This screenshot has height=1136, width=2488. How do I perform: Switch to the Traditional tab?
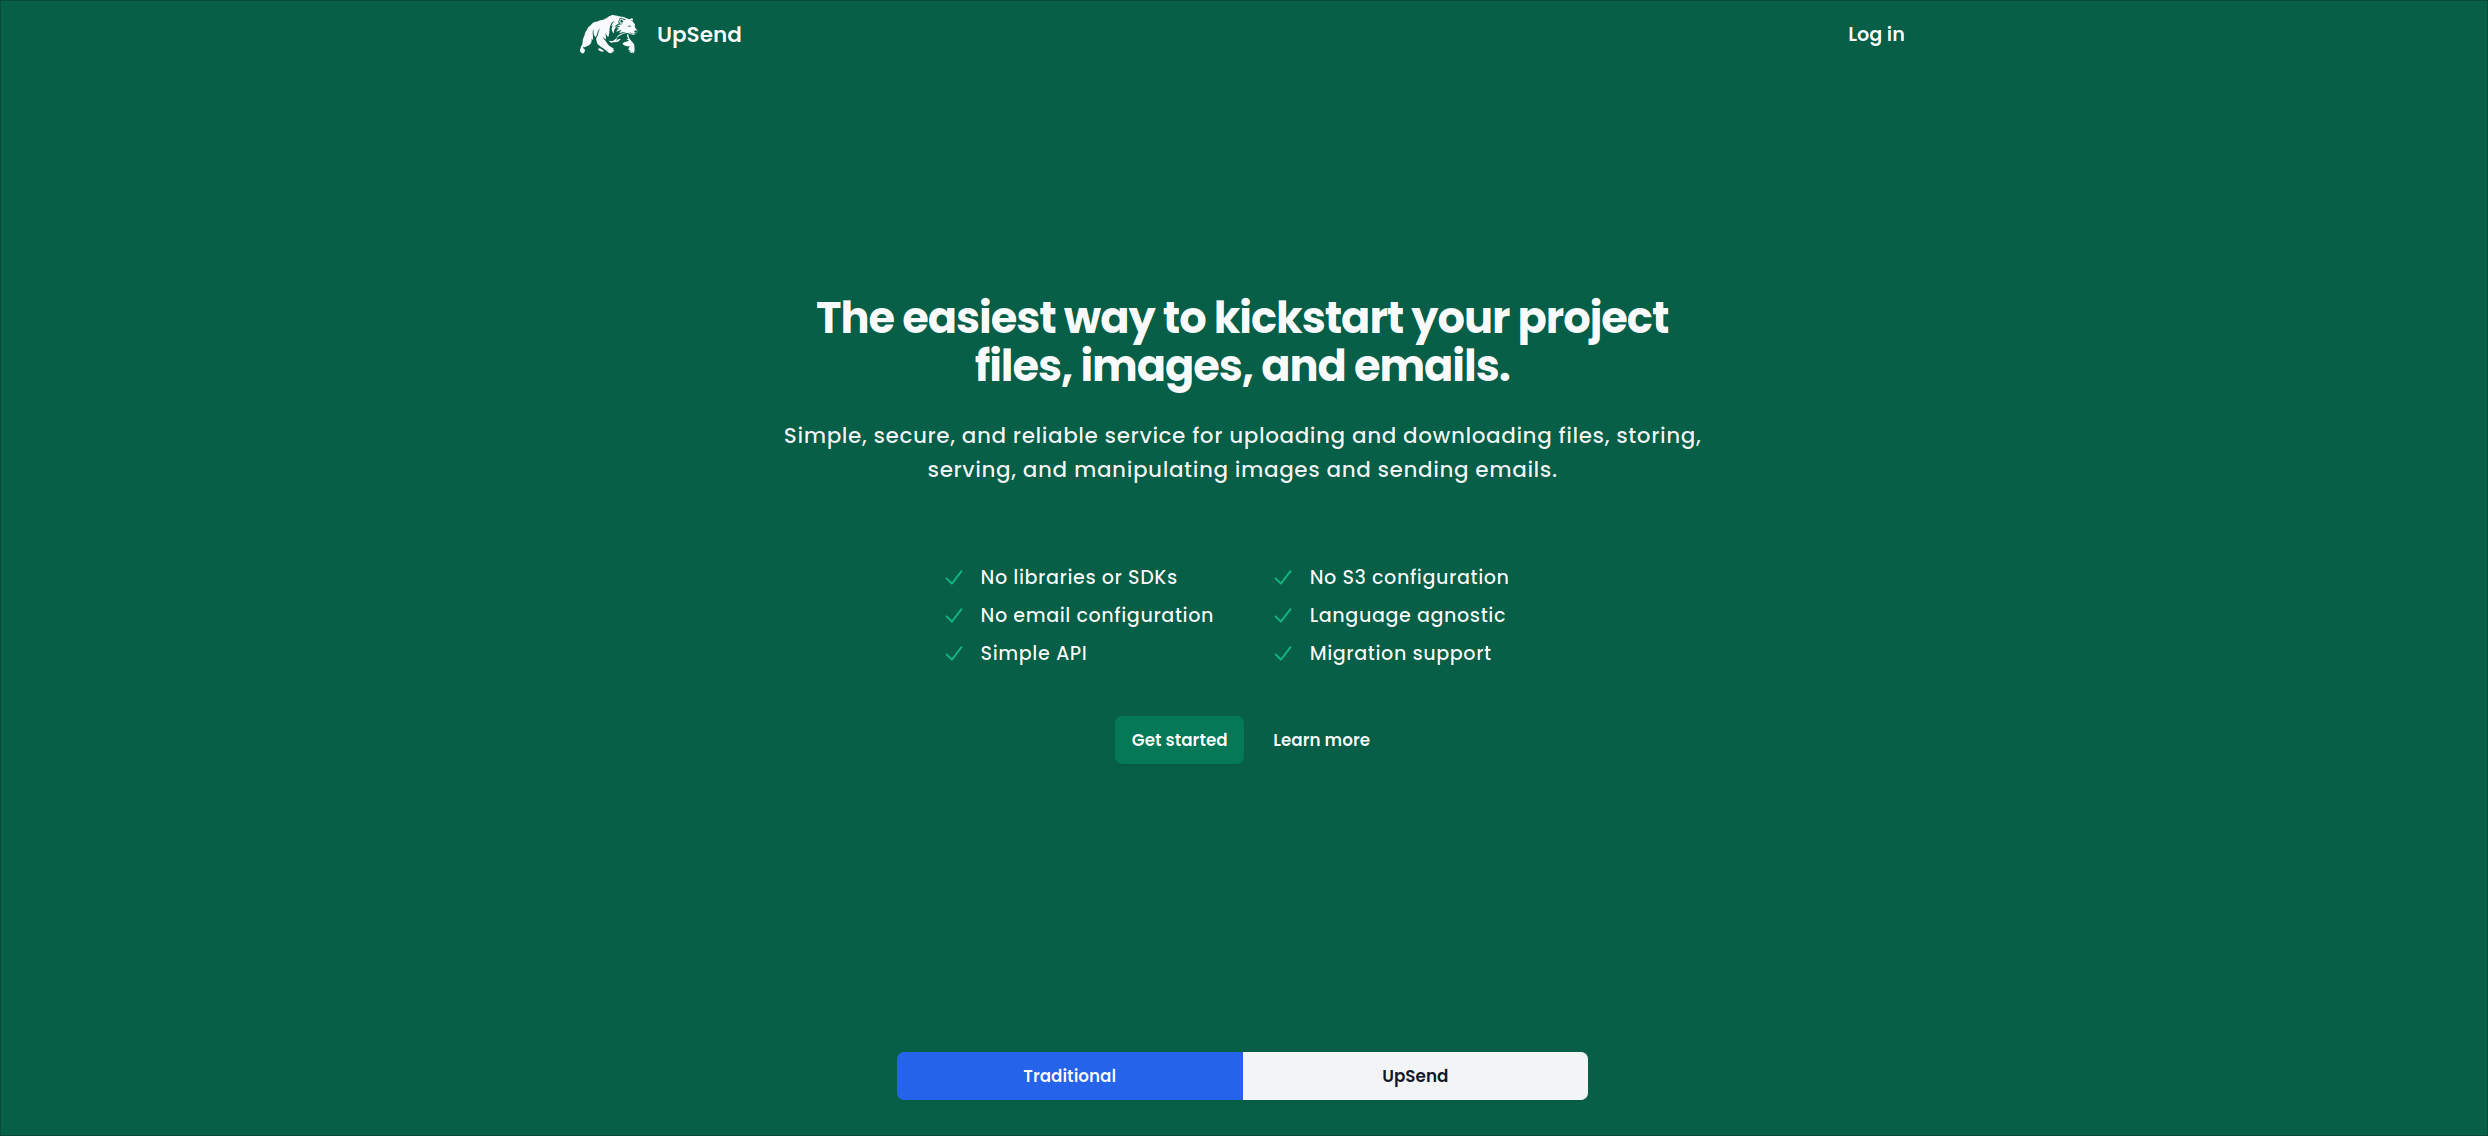click(1069, 1076)
